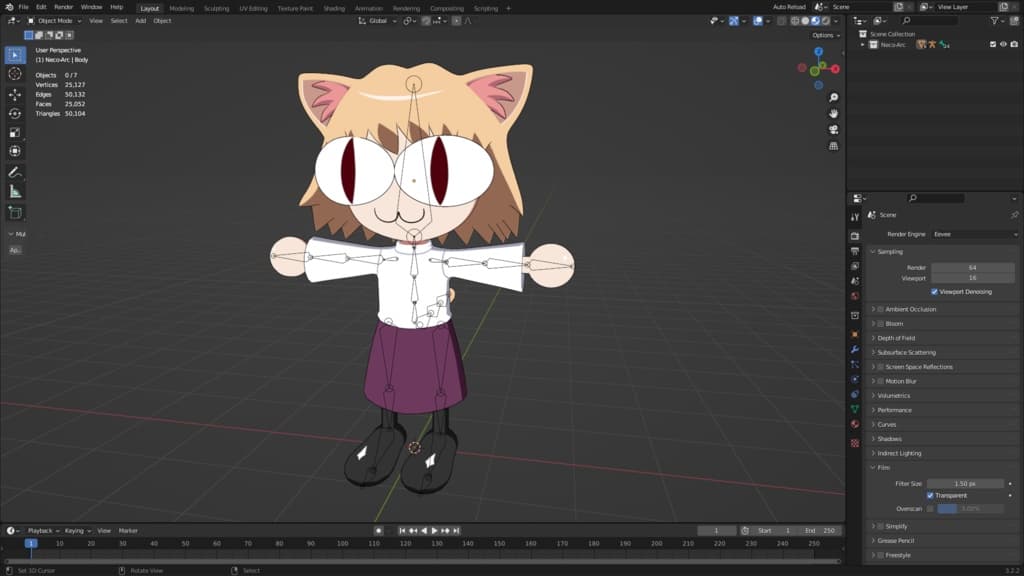Hide the Neco-Arc collection in the viewport

pos(1003,44)
